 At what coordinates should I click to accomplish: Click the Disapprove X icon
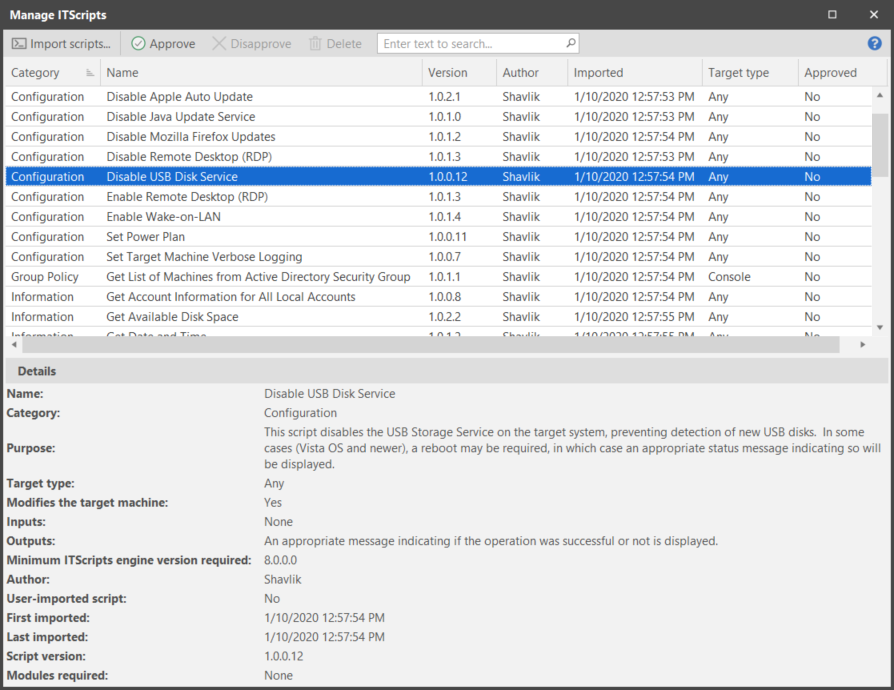(219, 44)
